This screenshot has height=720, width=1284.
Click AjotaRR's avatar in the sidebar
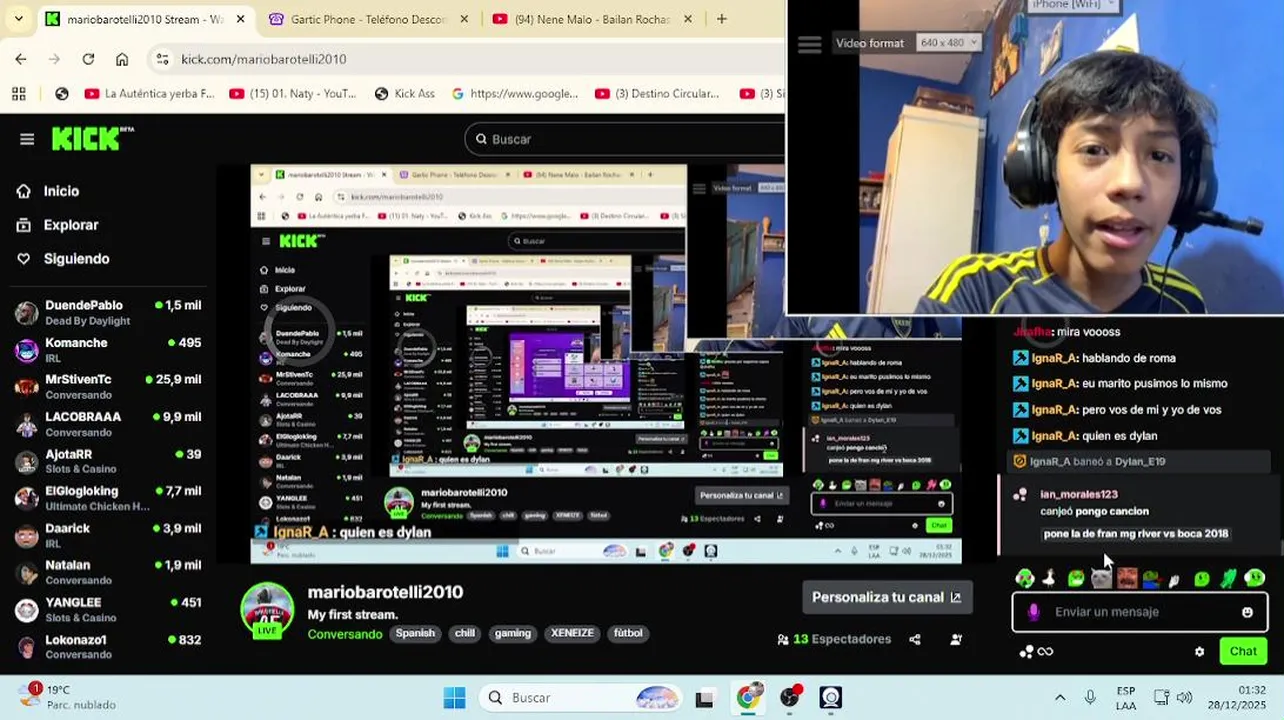pos(27,461)
